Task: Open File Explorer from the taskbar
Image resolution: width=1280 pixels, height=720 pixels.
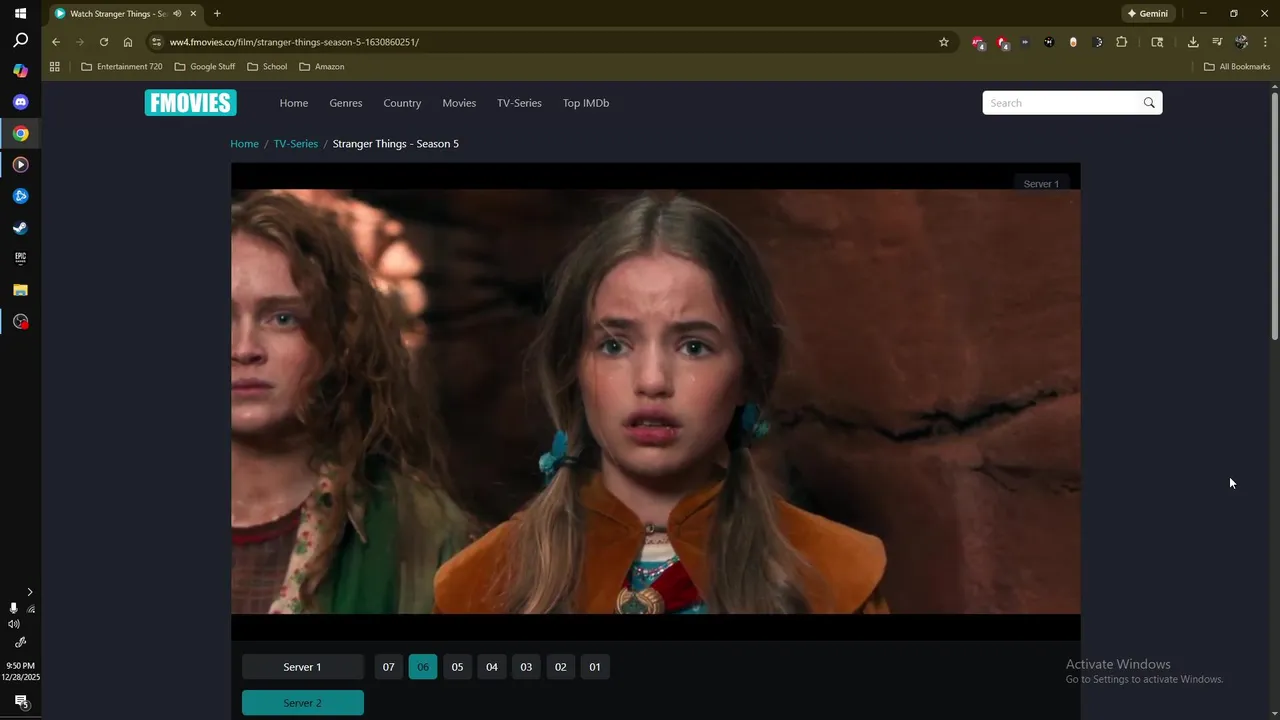Action: (20, 290)
